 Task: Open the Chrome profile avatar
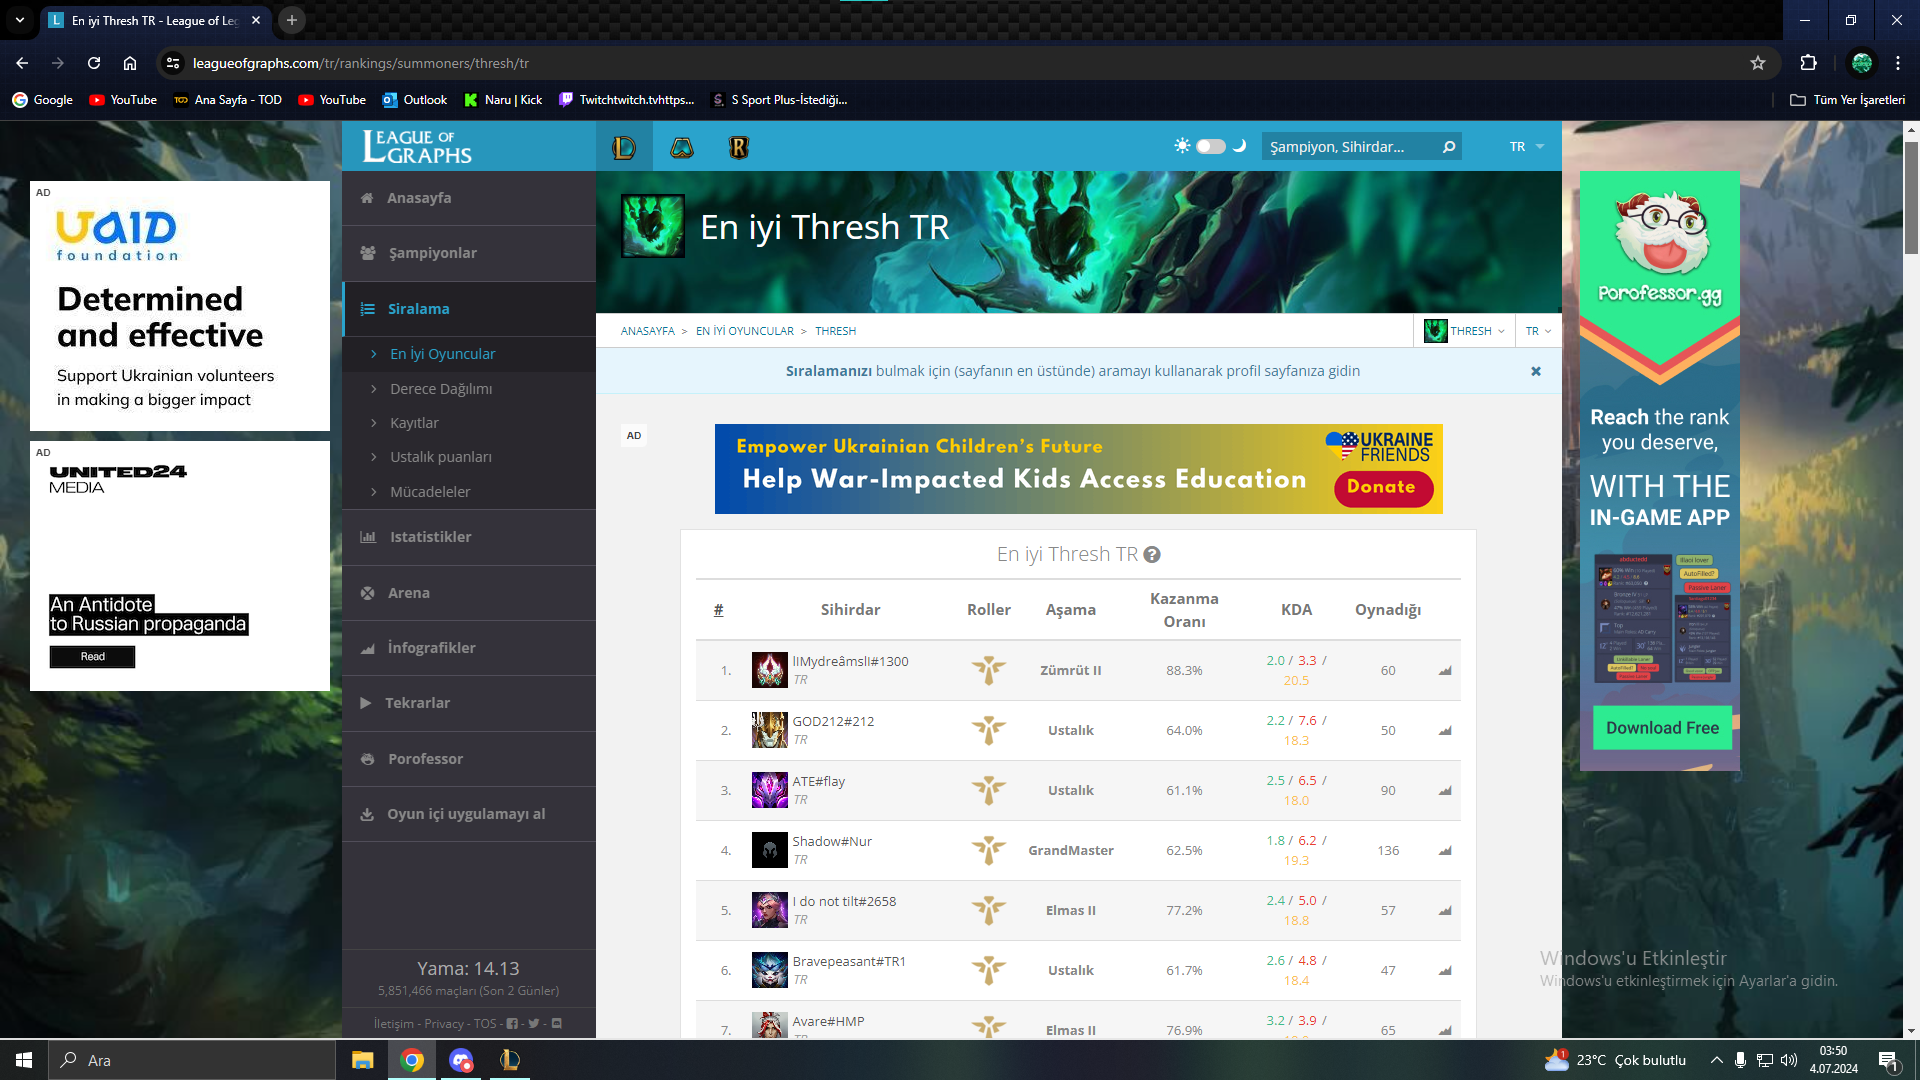point(1862,63)
